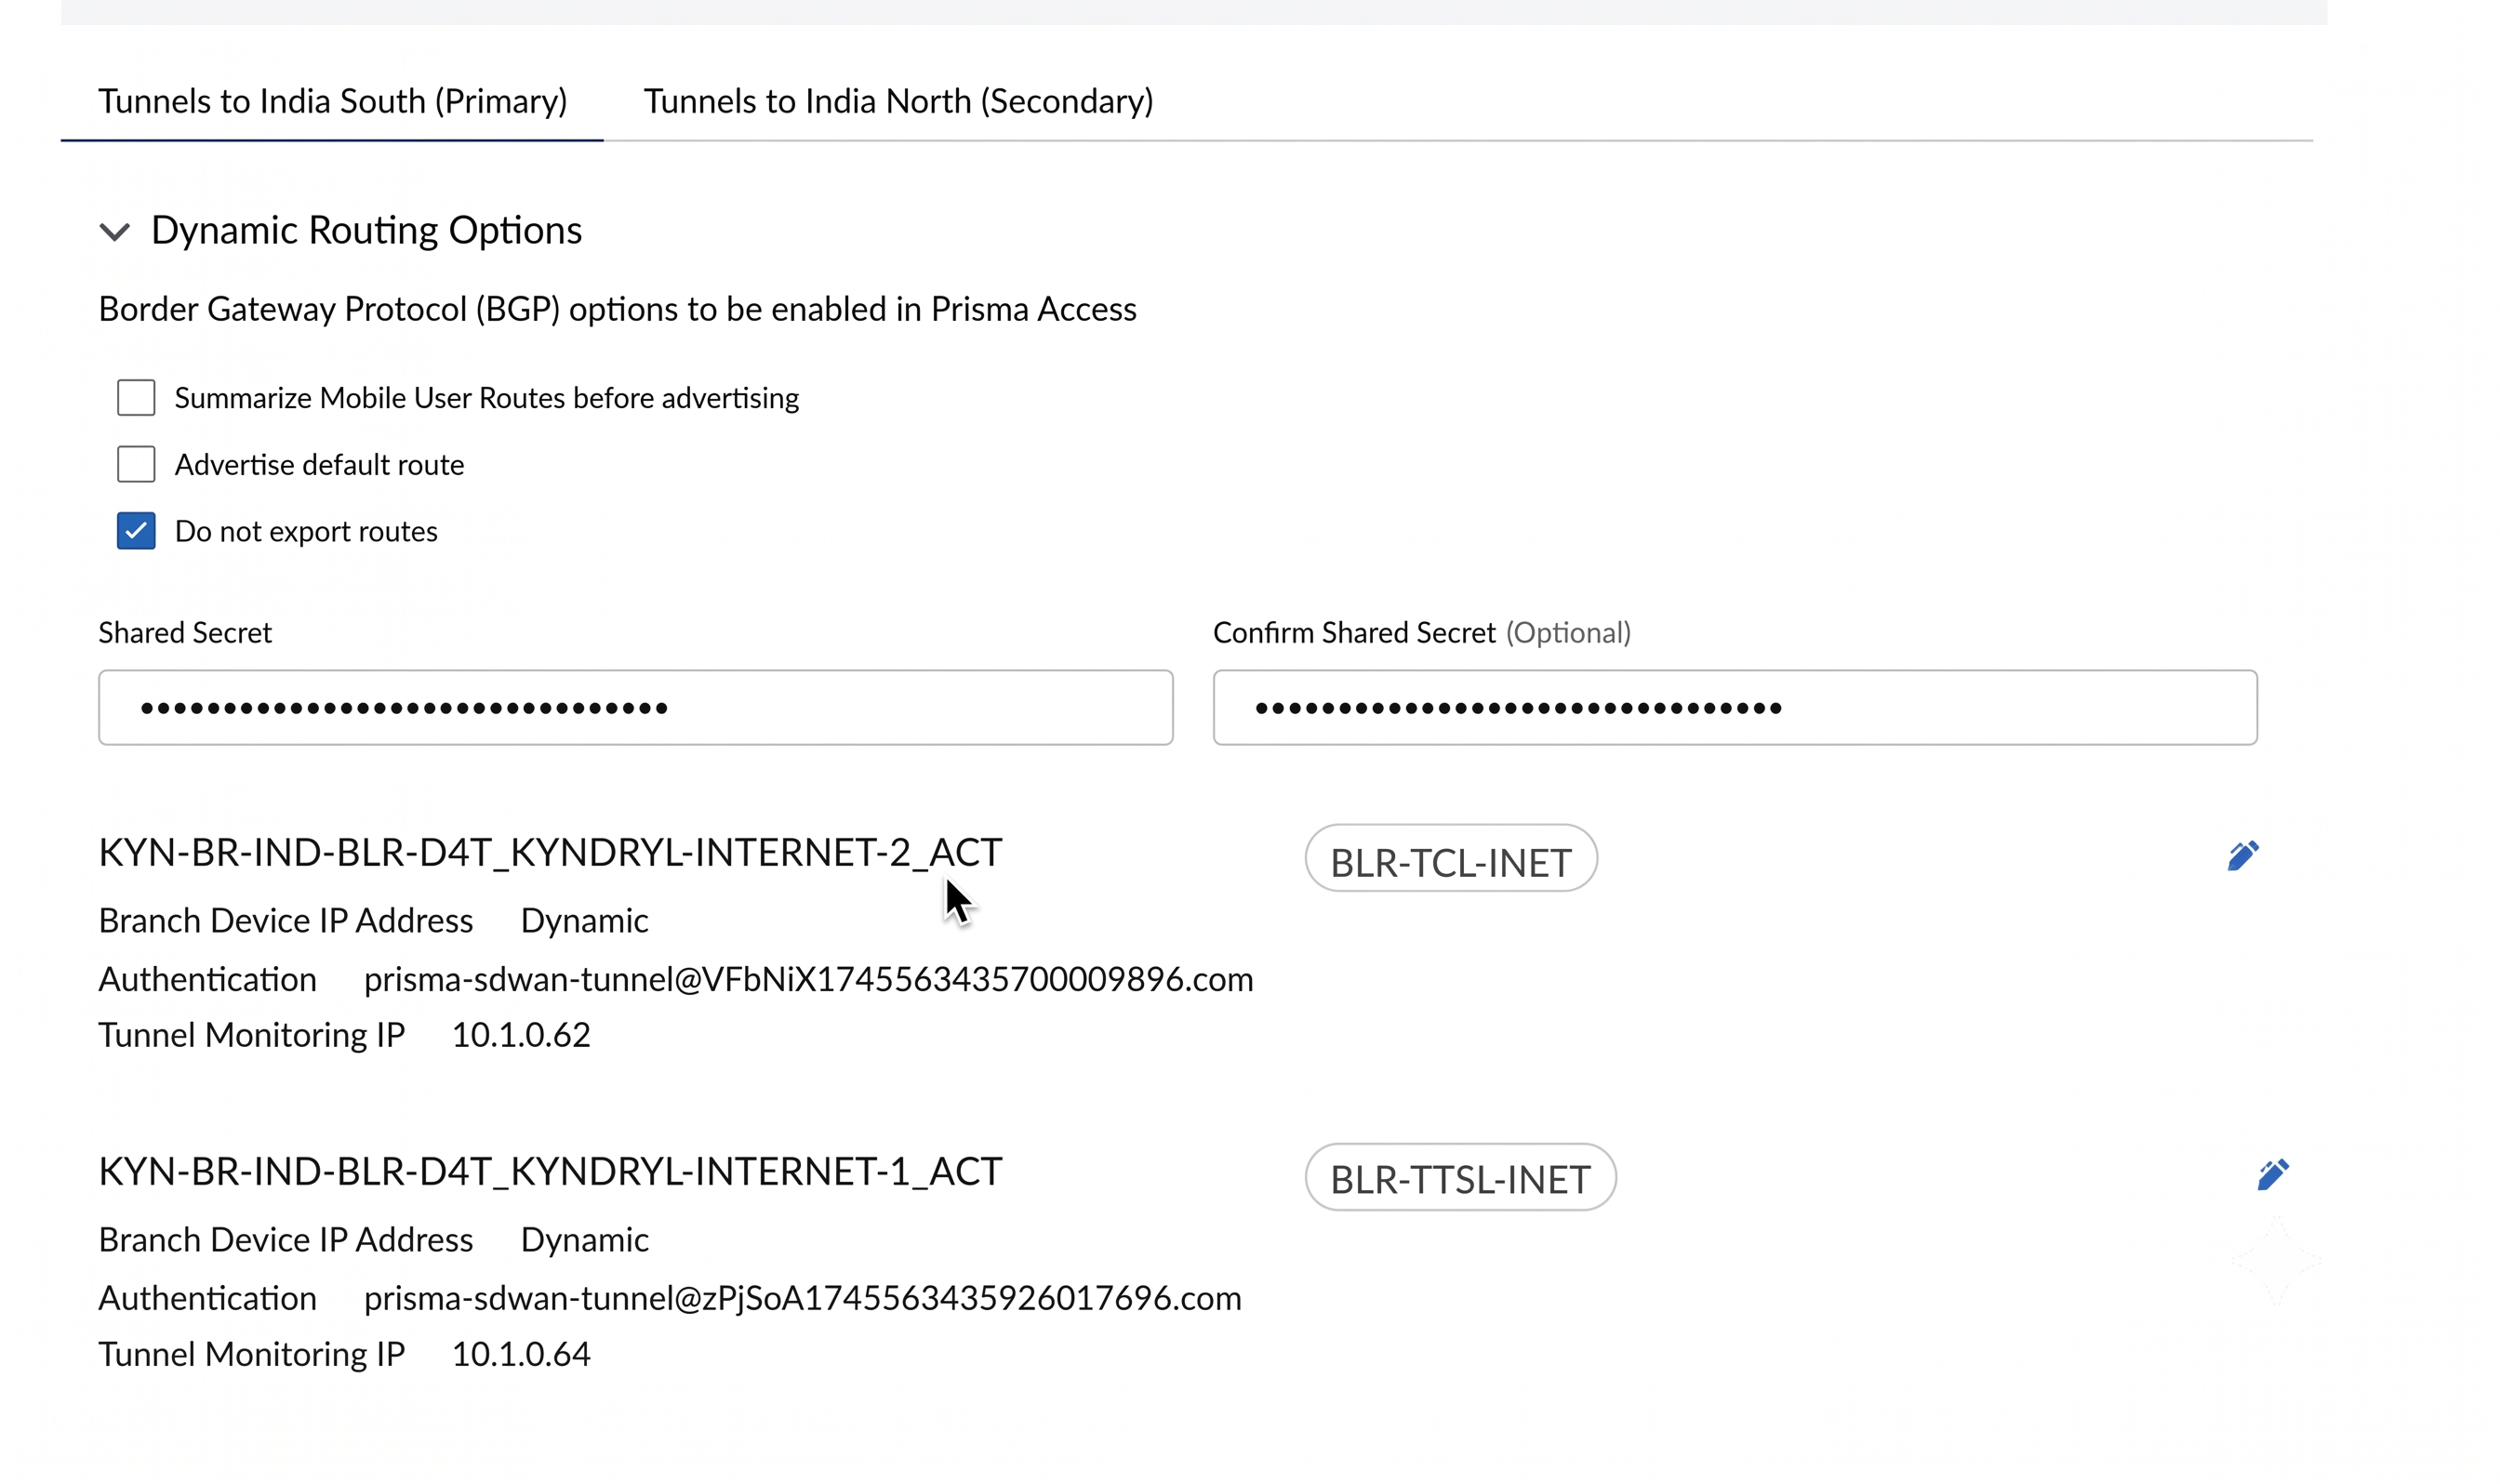
Task: Switch to Tunnels to India North (Secondary) tab
Action: [898, 101]
